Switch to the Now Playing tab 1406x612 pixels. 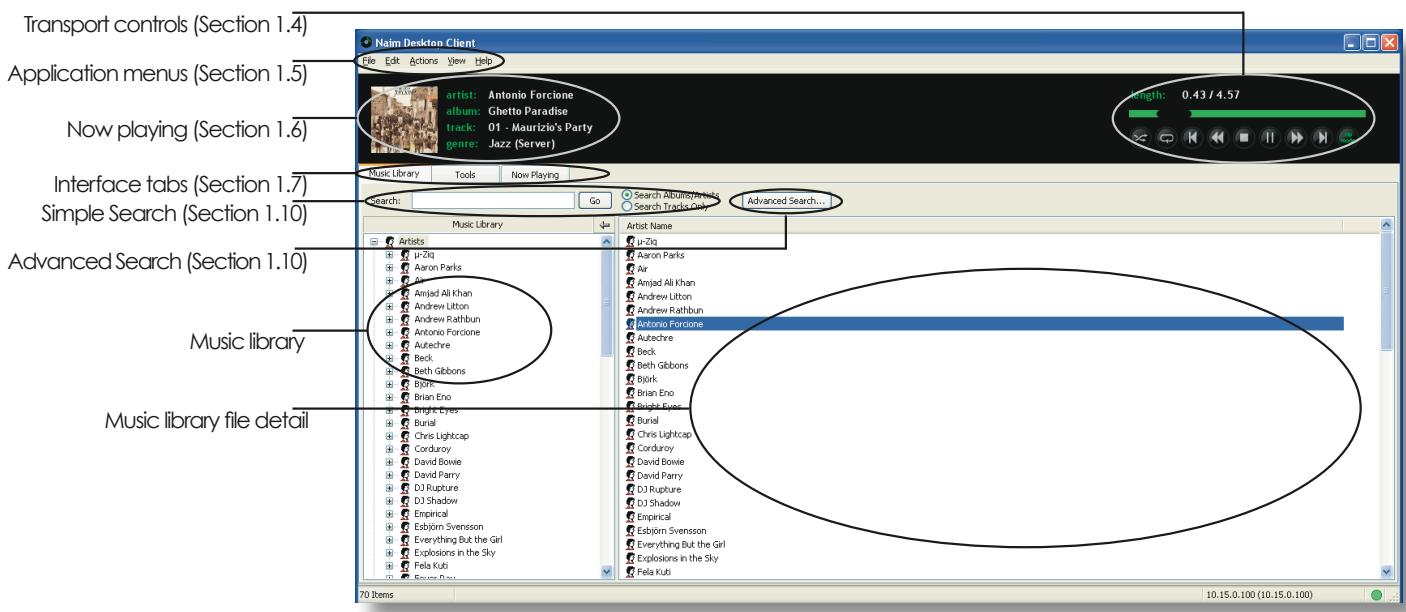tap(536, 174)
